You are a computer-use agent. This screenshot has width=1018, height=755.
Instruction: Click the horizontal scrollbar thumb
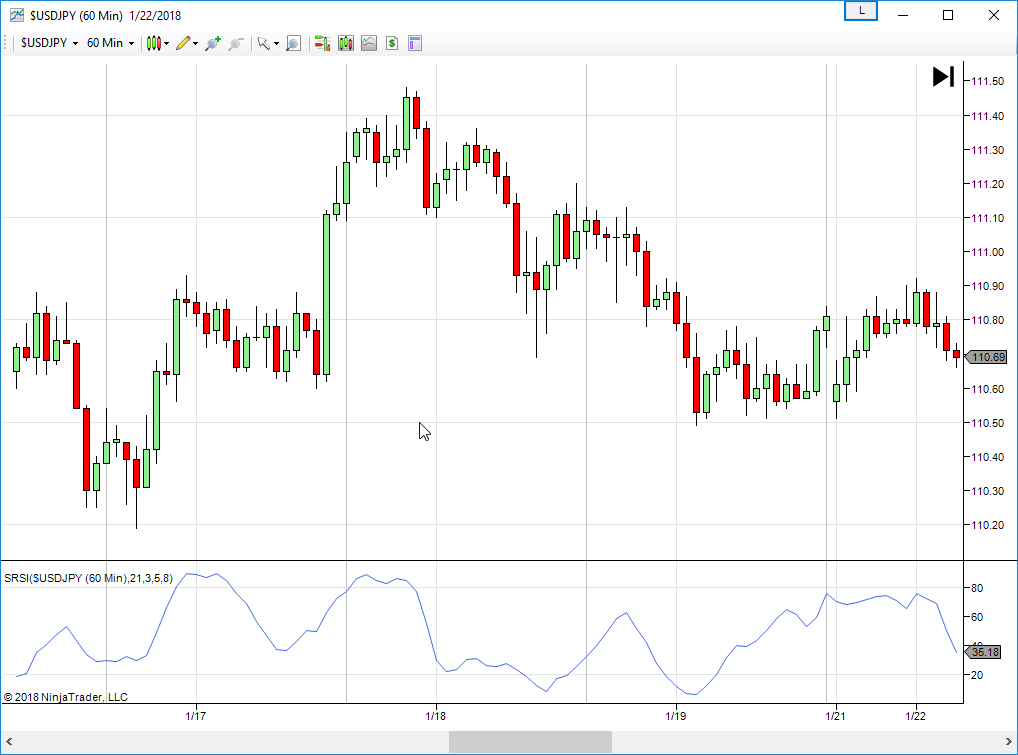point(530,741)
